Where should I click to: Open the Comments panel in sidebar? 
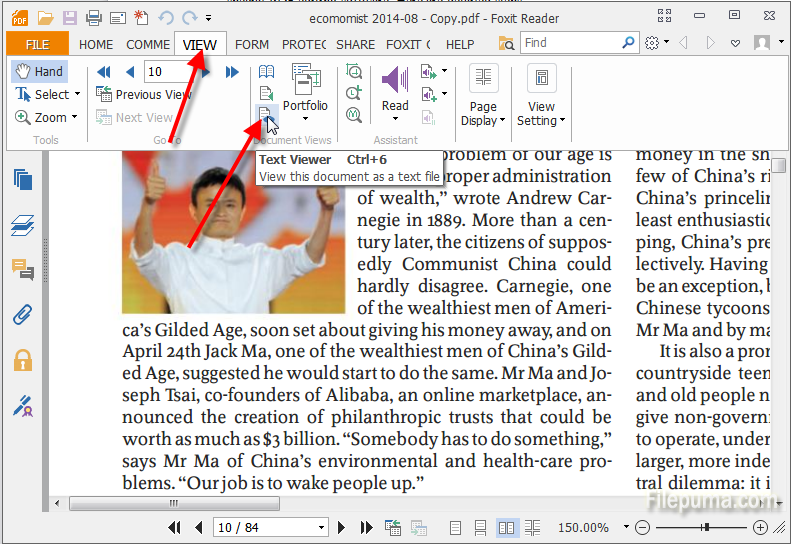coord(22,270)
